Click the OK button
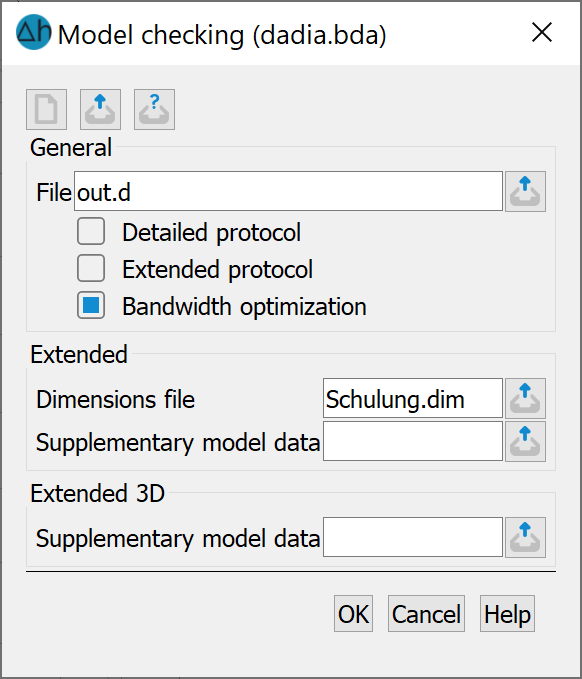 point(353,614)
